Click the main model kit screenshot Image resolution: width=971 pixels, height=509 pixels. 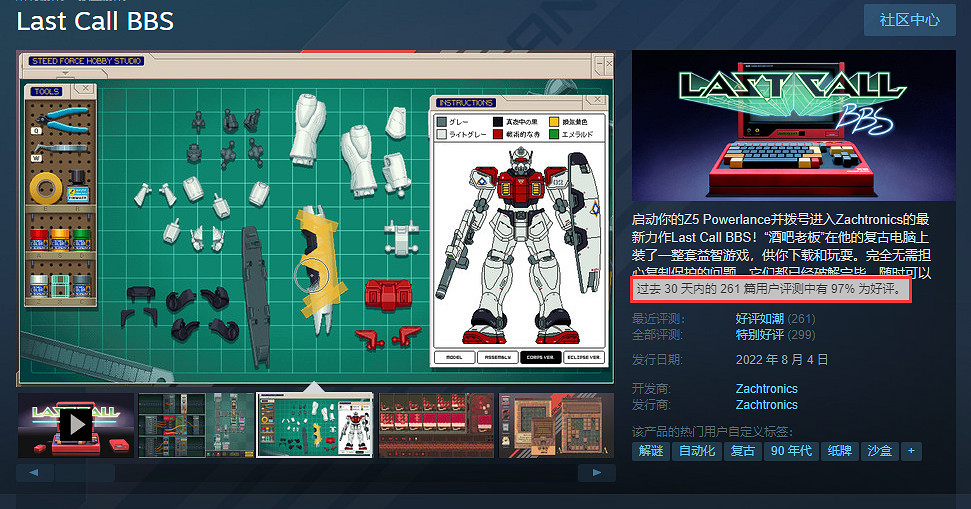[x=316, y=218]
